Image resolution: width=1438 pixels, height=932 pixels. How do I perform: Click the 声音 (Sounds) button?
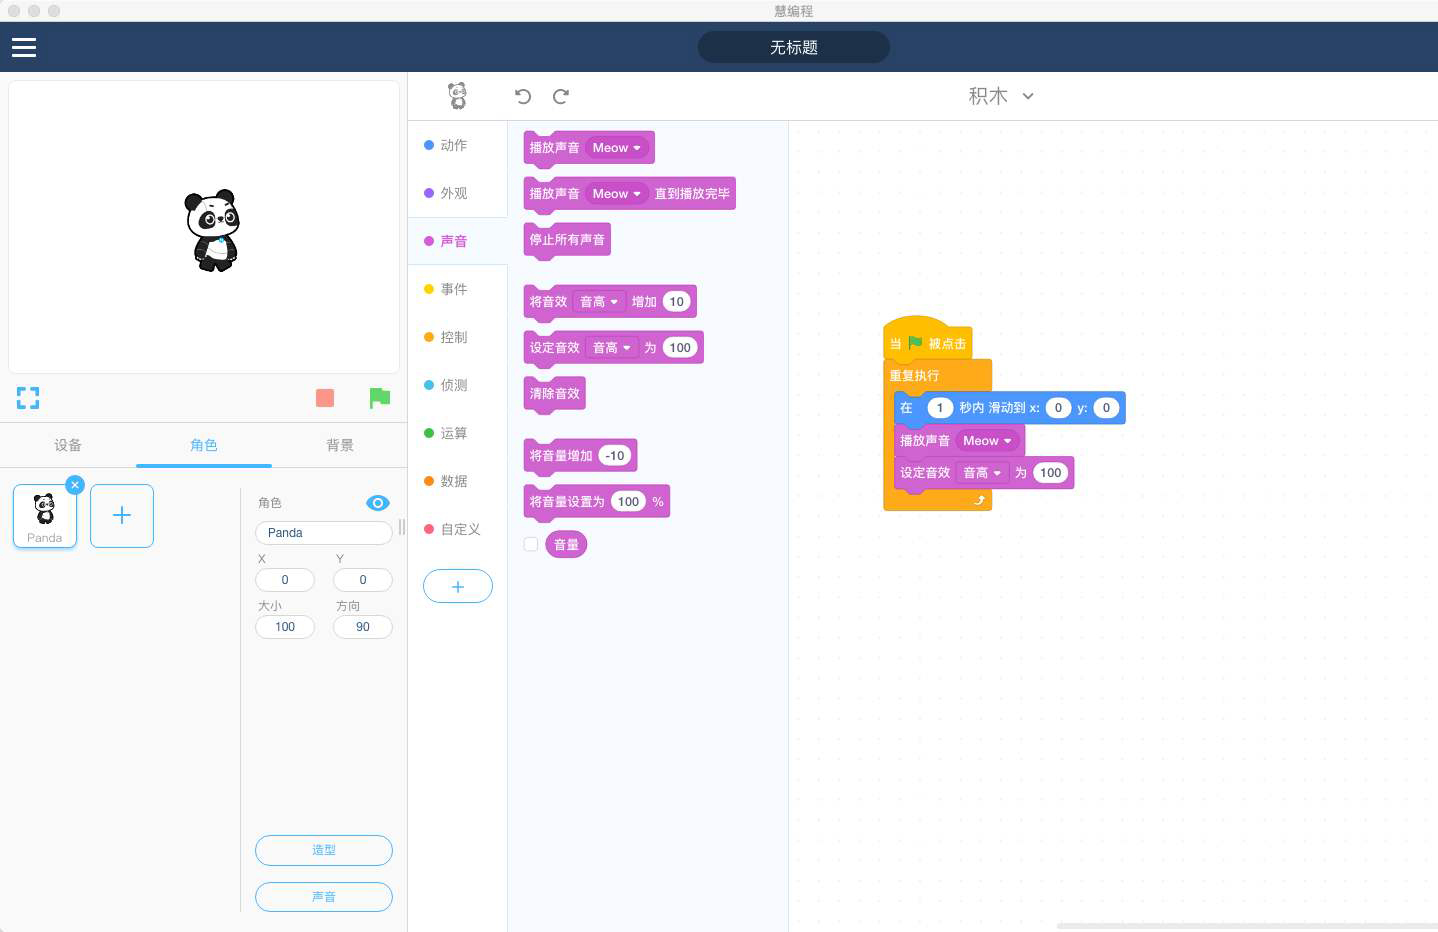click(x=323, y=896)
